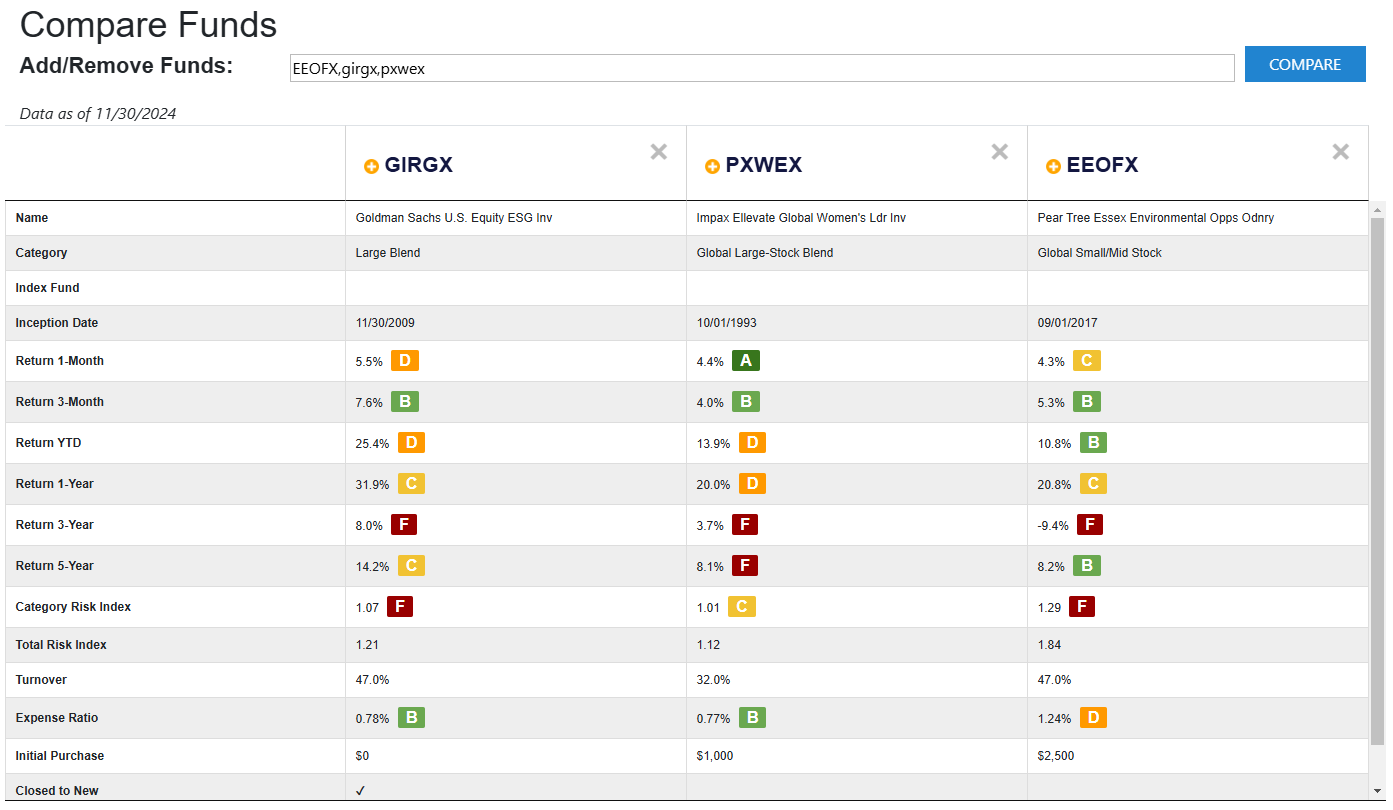Click the orange plus icon beside GIRGX
Viewport: 1393px width, 810px height.
(371, 167)
